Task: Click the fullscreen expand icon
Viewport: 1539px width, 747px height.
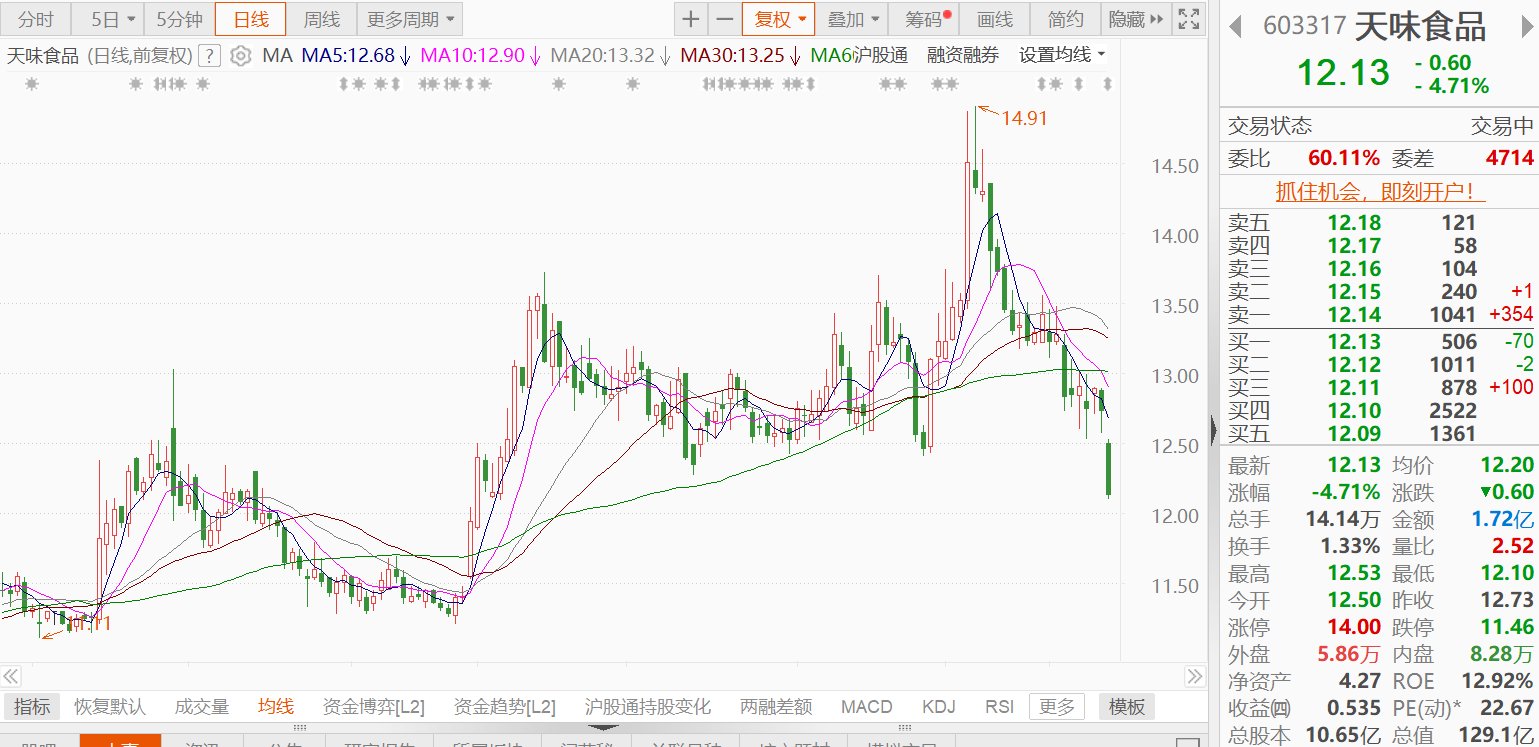Action: coord(1188,19)
